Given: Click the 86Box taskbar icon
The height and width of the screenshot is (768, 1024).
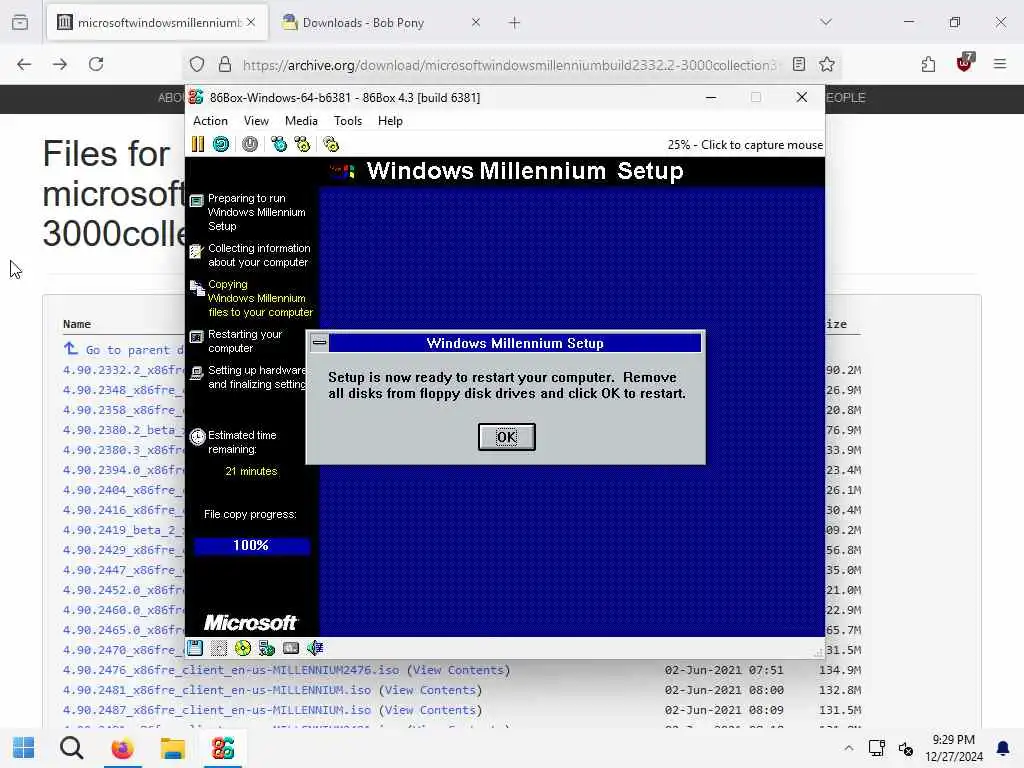Looking at the screenshot, I should [223, 748].
